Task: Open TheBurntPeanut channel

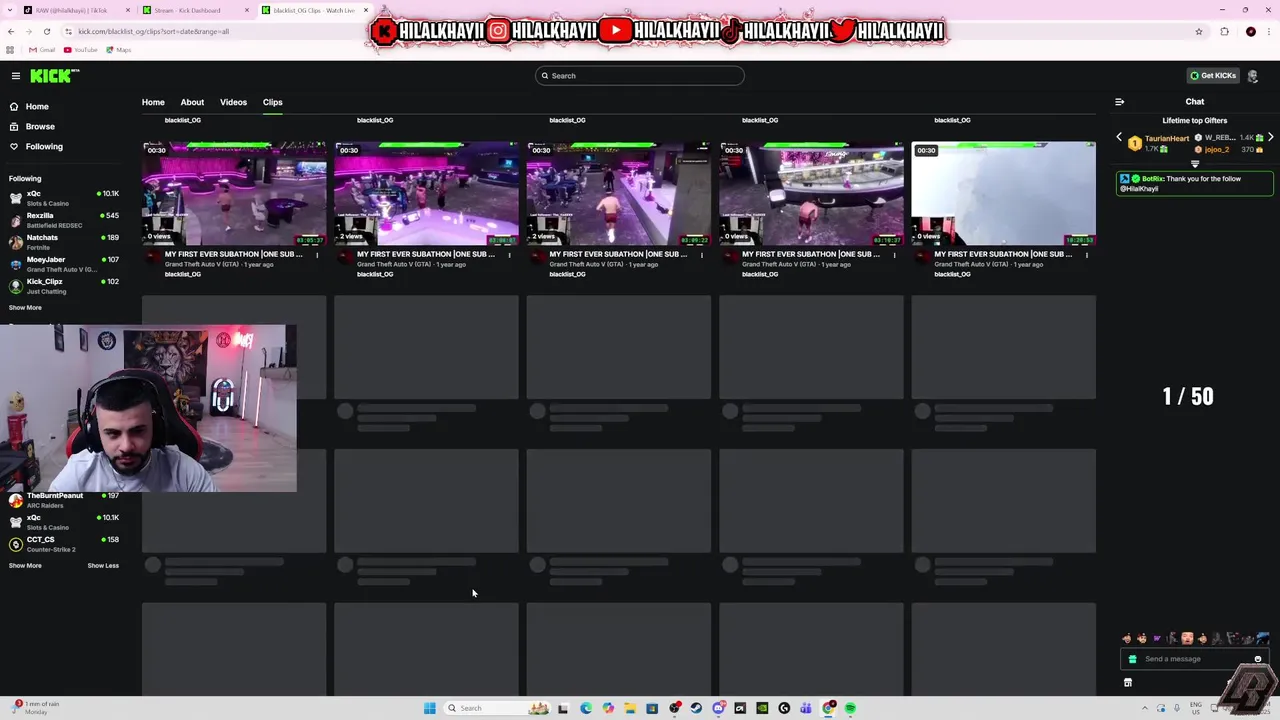Action: (64, 500)
